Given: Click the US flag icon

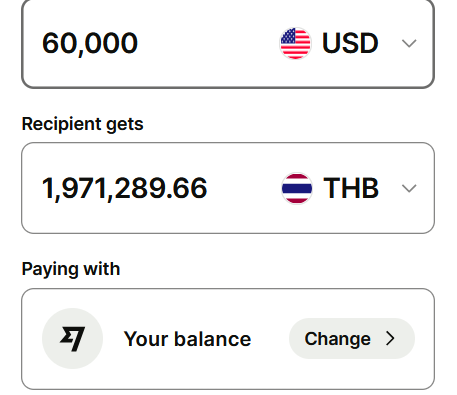Looking at the screenshot, I should pyautogui.click(x=295, y=43).
